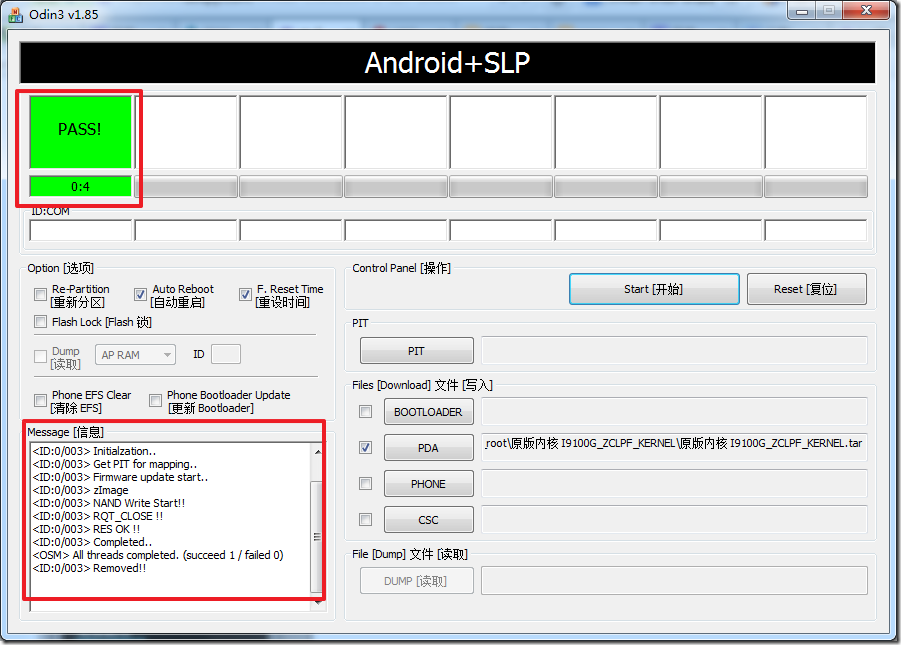Close the Odin3 window
Viewport: 901px width, 645px height.
point(867,10)
